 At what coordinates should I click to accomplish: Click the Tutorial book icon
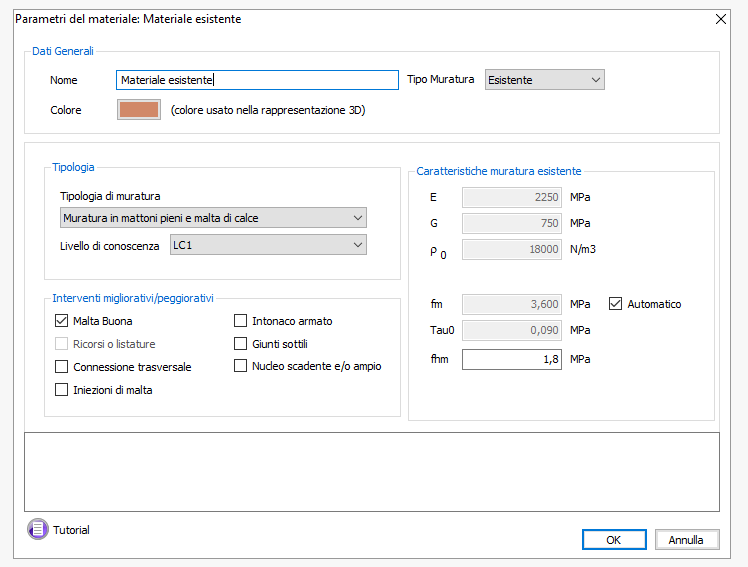(x=37, y=529)
